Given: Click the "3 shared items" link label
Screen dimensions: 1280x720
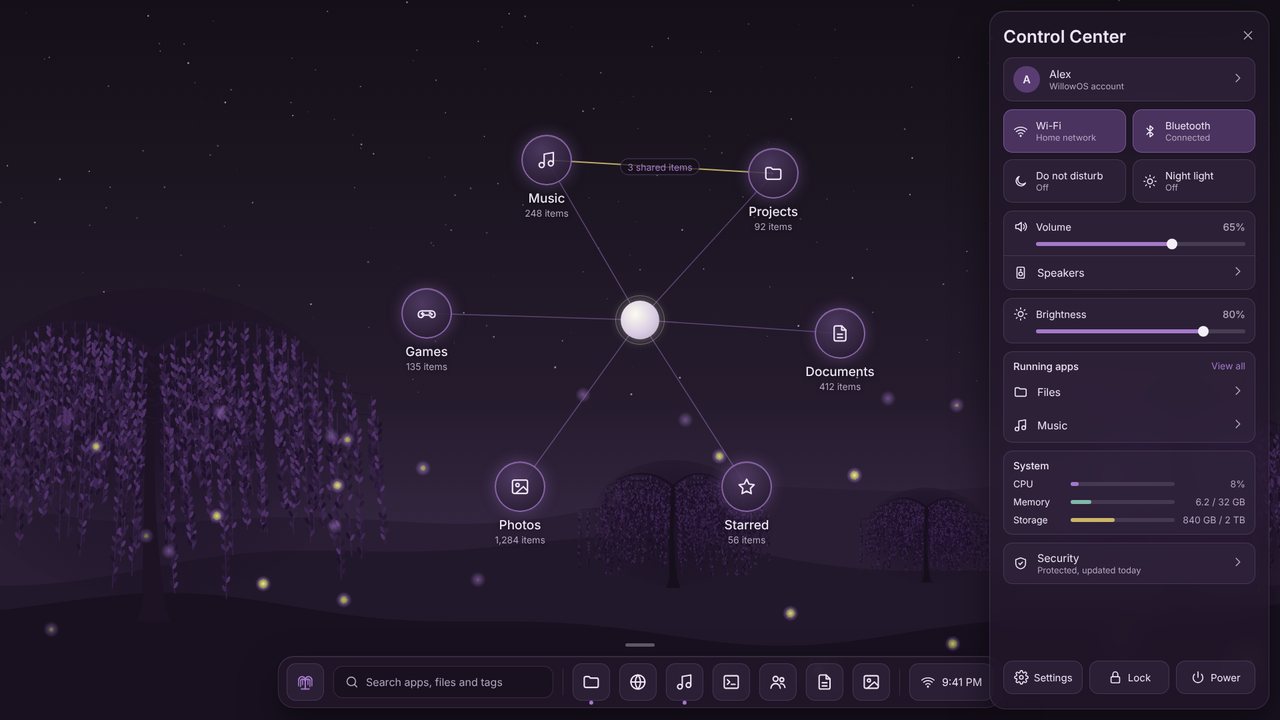Looking at the screenshot, I should (x=660, y=167).
